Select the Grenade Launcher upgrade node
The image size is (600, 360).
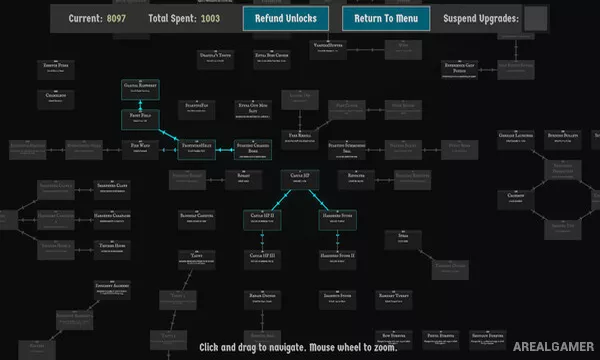(516, 140)
